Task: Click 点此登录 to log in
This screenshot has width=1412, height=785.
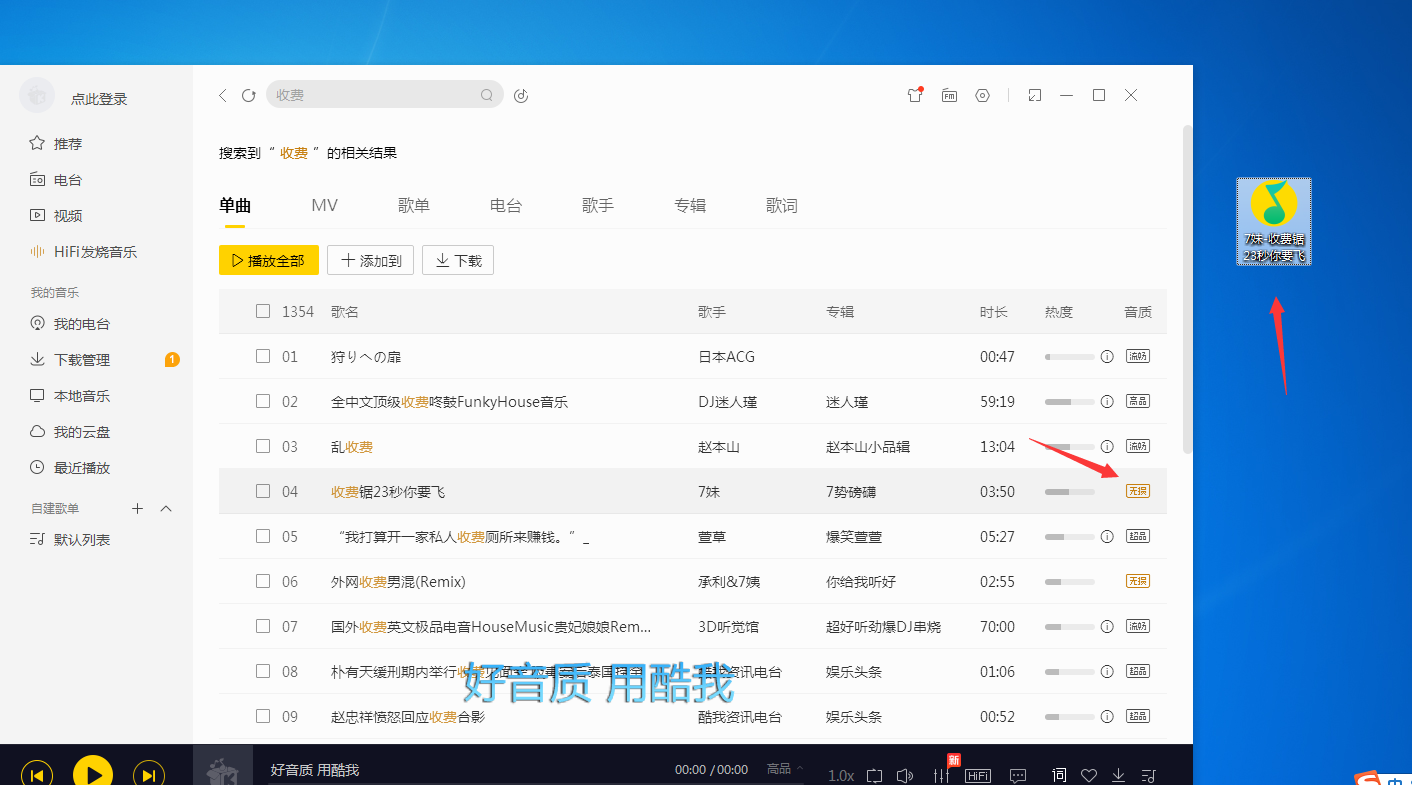Action: point(99,99)
